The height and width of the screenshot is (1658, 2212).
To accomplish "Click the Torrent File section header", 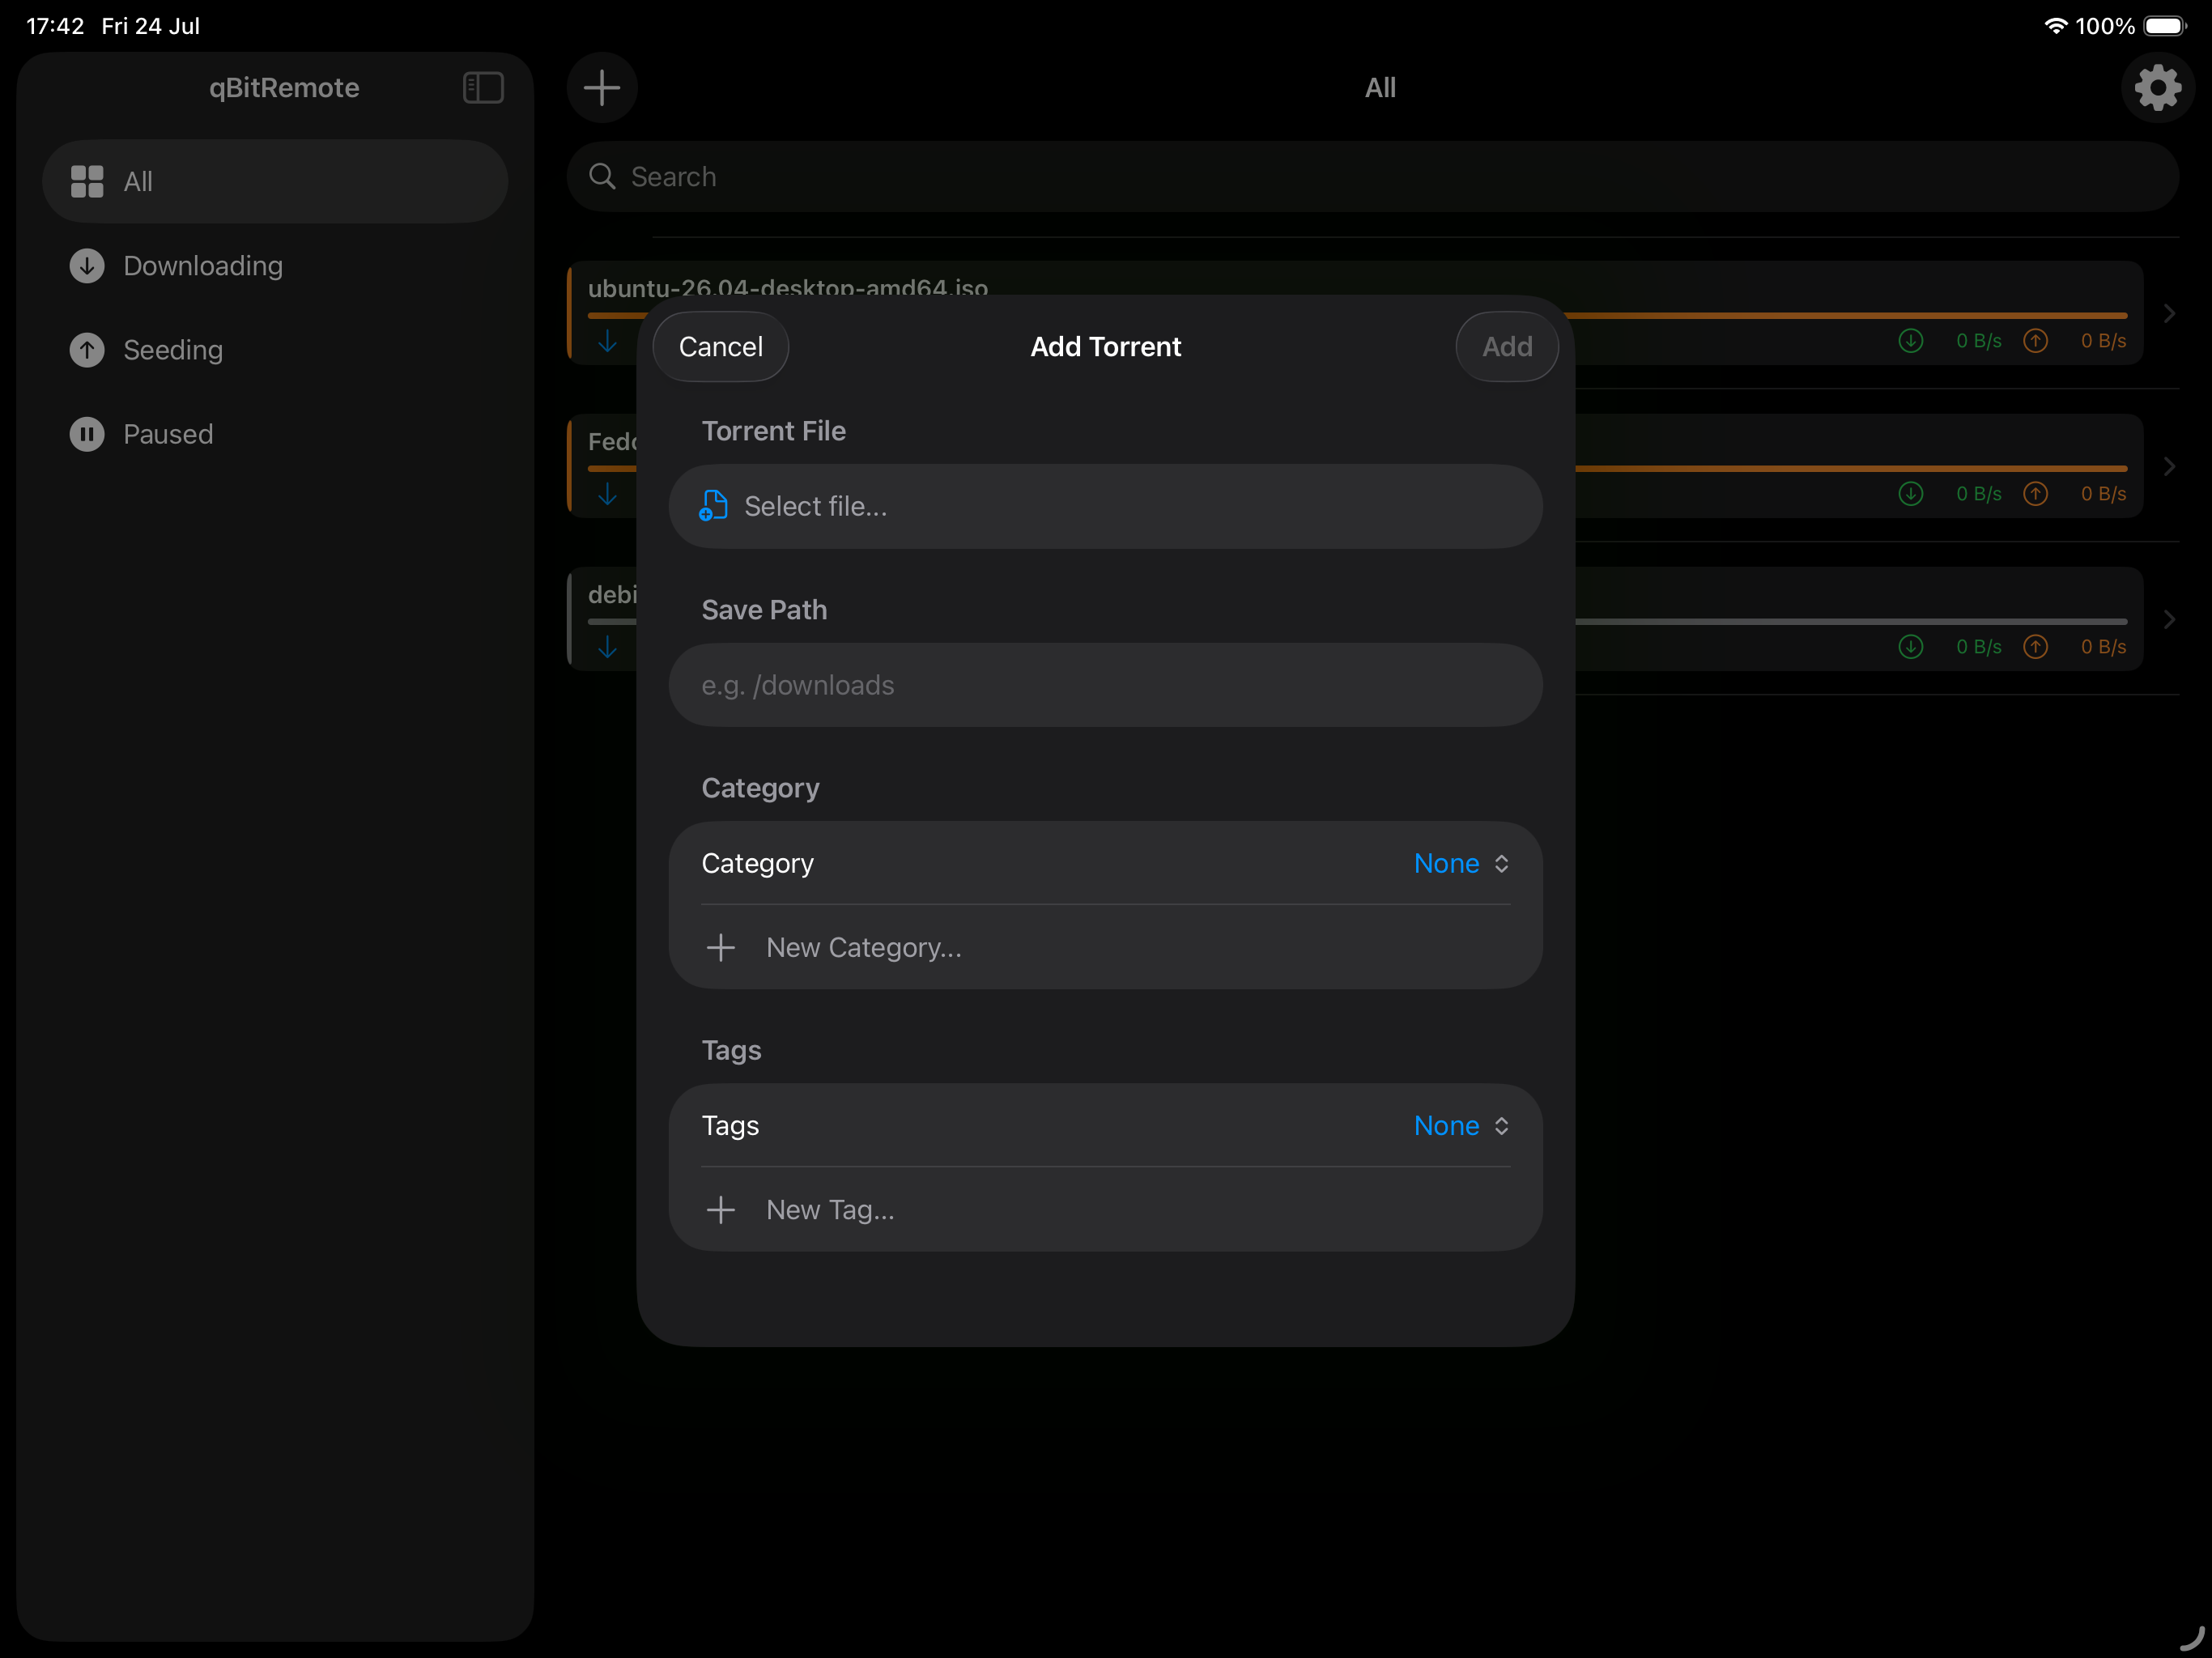I will pos(773,431).
